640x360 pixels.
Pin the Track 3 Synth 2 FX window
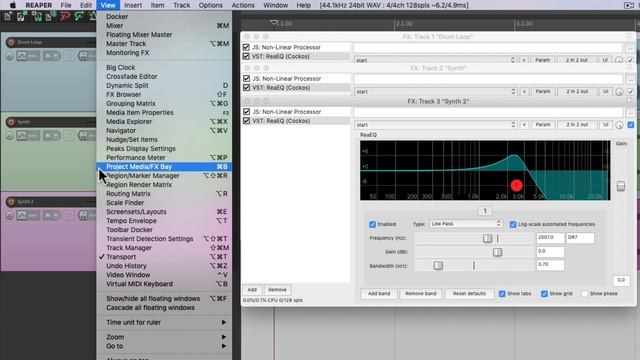click(x=629, y=101)
